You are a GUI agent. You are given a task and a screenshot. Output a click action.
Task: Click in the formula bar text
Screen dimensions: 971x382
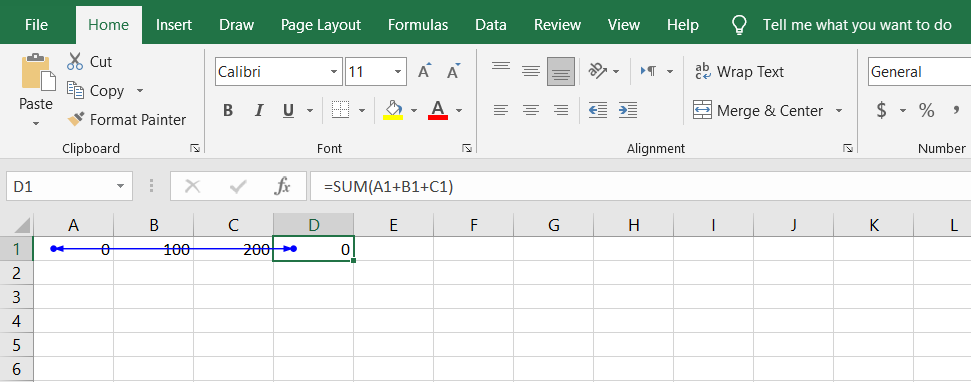tap(388, 186)
